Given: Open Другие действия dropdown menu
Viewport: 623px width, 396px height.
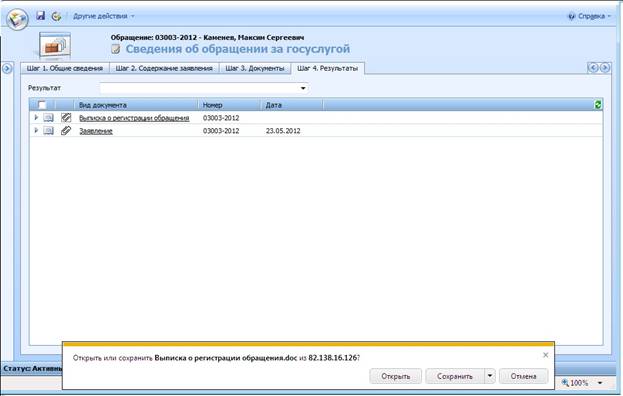Looking at the screenshot, I should 104,16.
